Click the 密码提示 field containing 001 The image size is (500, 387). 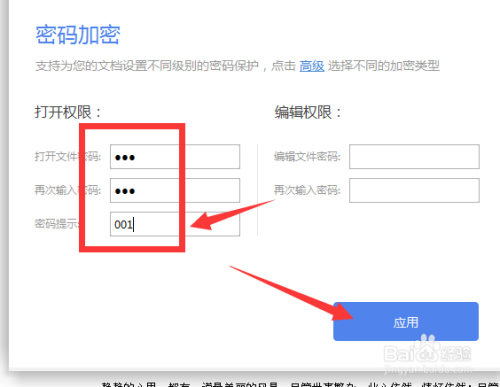click(x=175, y=224)
